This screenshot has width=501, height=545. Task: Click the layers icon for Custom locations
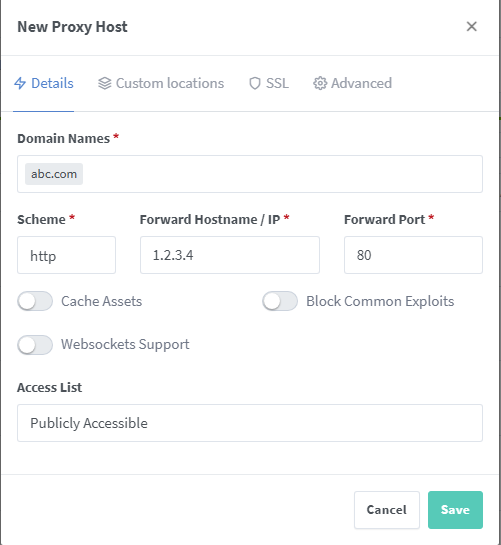[x=105, y=83]
